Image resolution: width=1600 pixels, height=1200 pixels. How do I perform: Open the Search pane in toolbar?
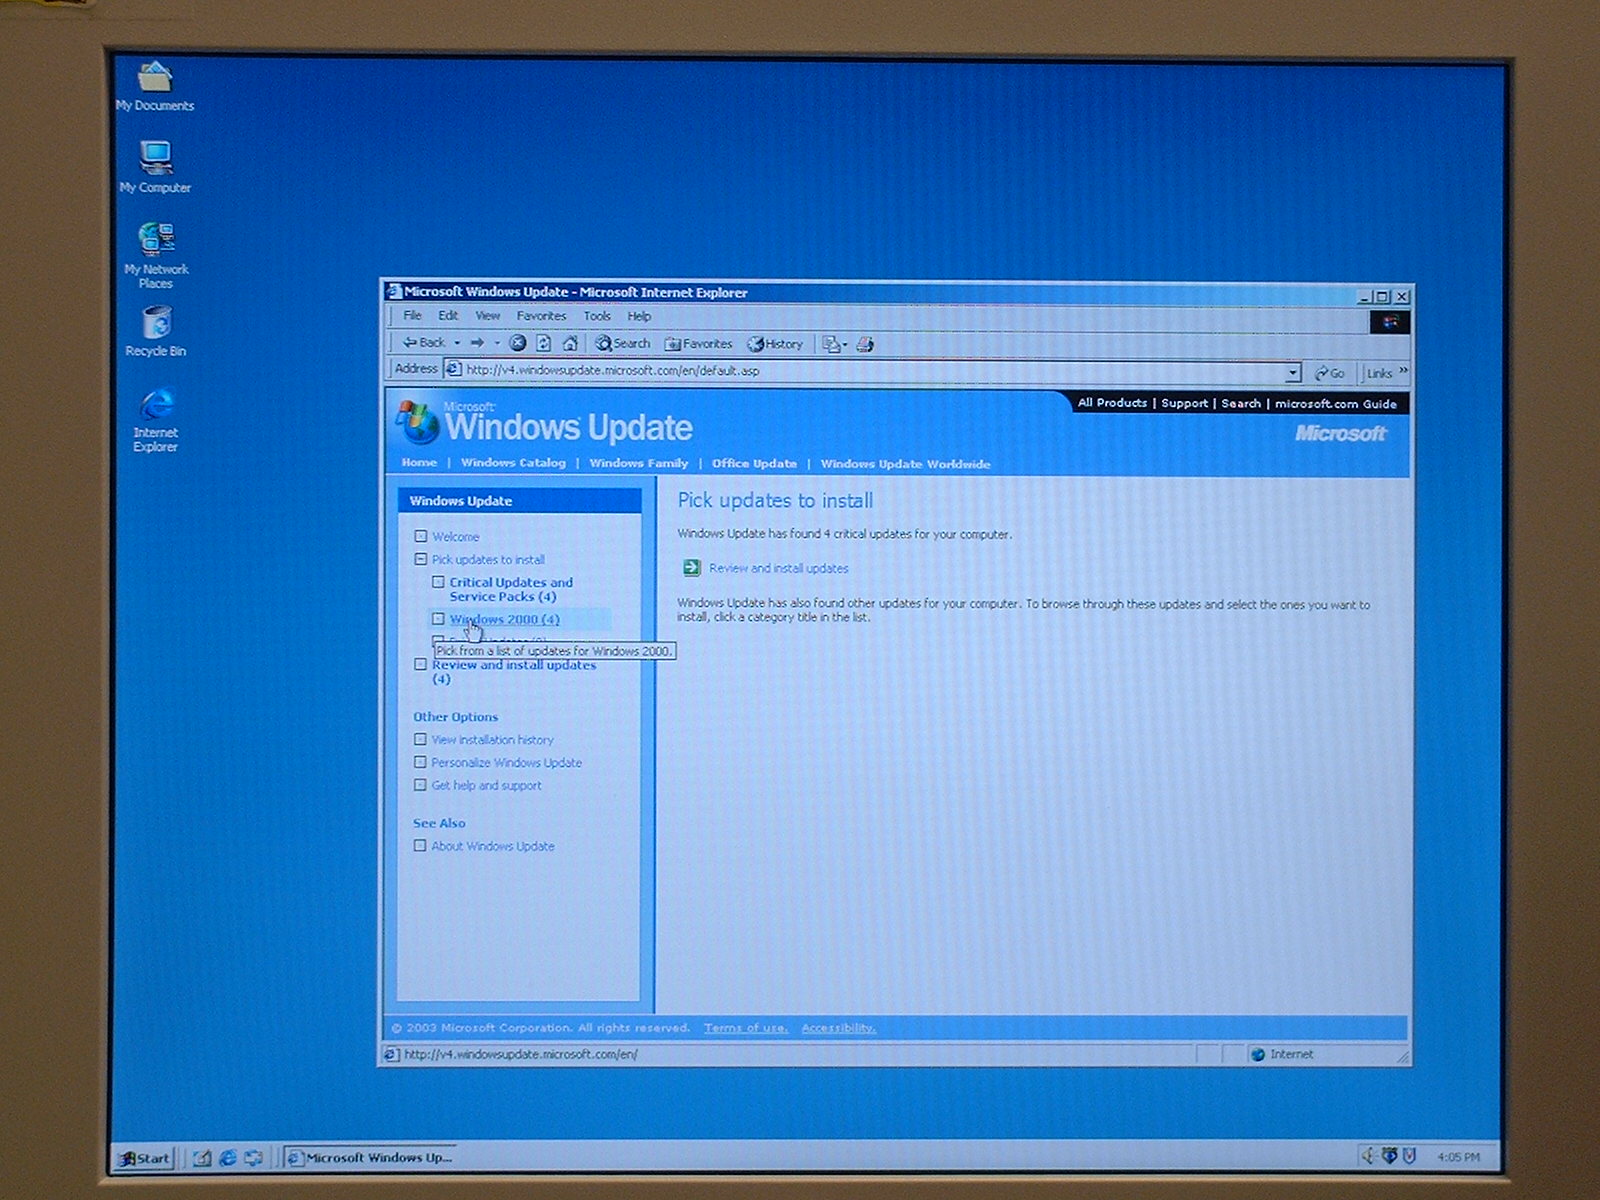pos(622,343)
